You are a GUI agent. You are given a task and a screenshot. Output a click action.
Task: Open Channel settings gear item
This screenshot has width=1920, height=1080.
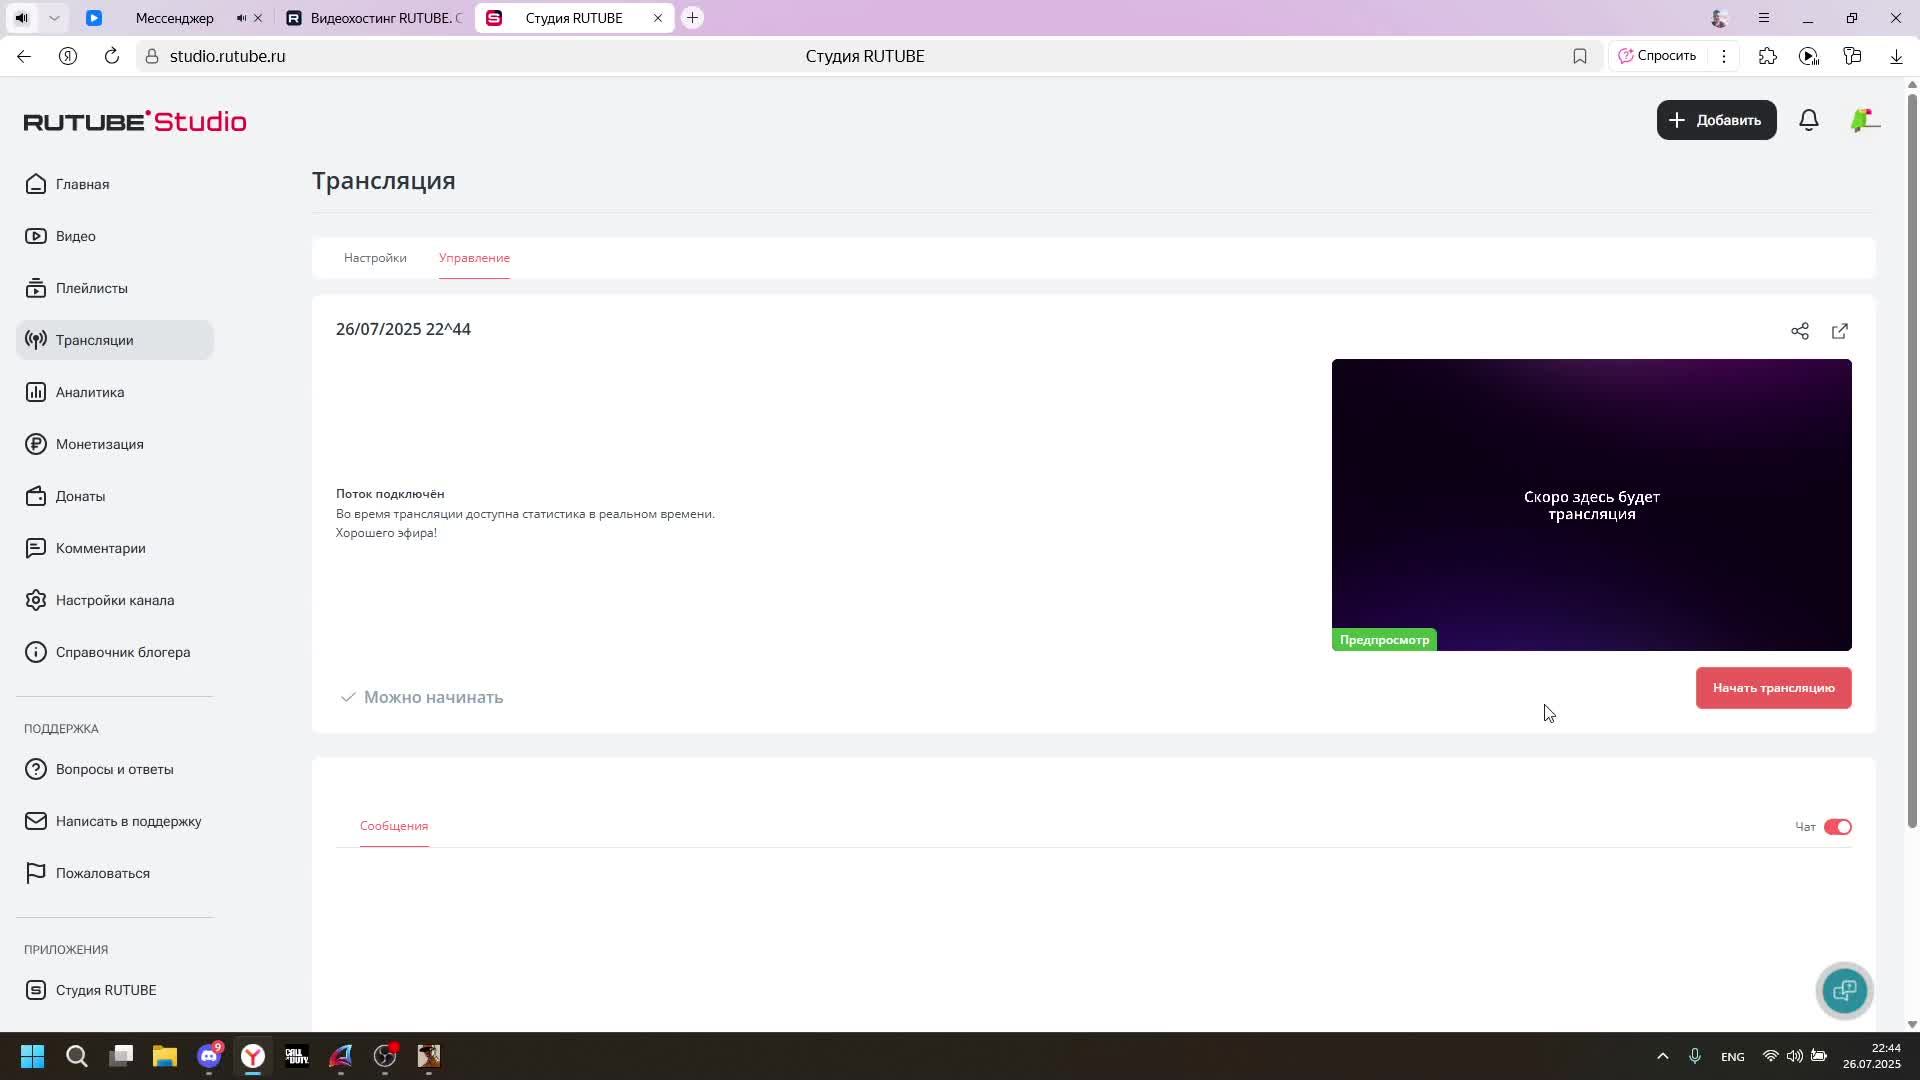[114, 600]
